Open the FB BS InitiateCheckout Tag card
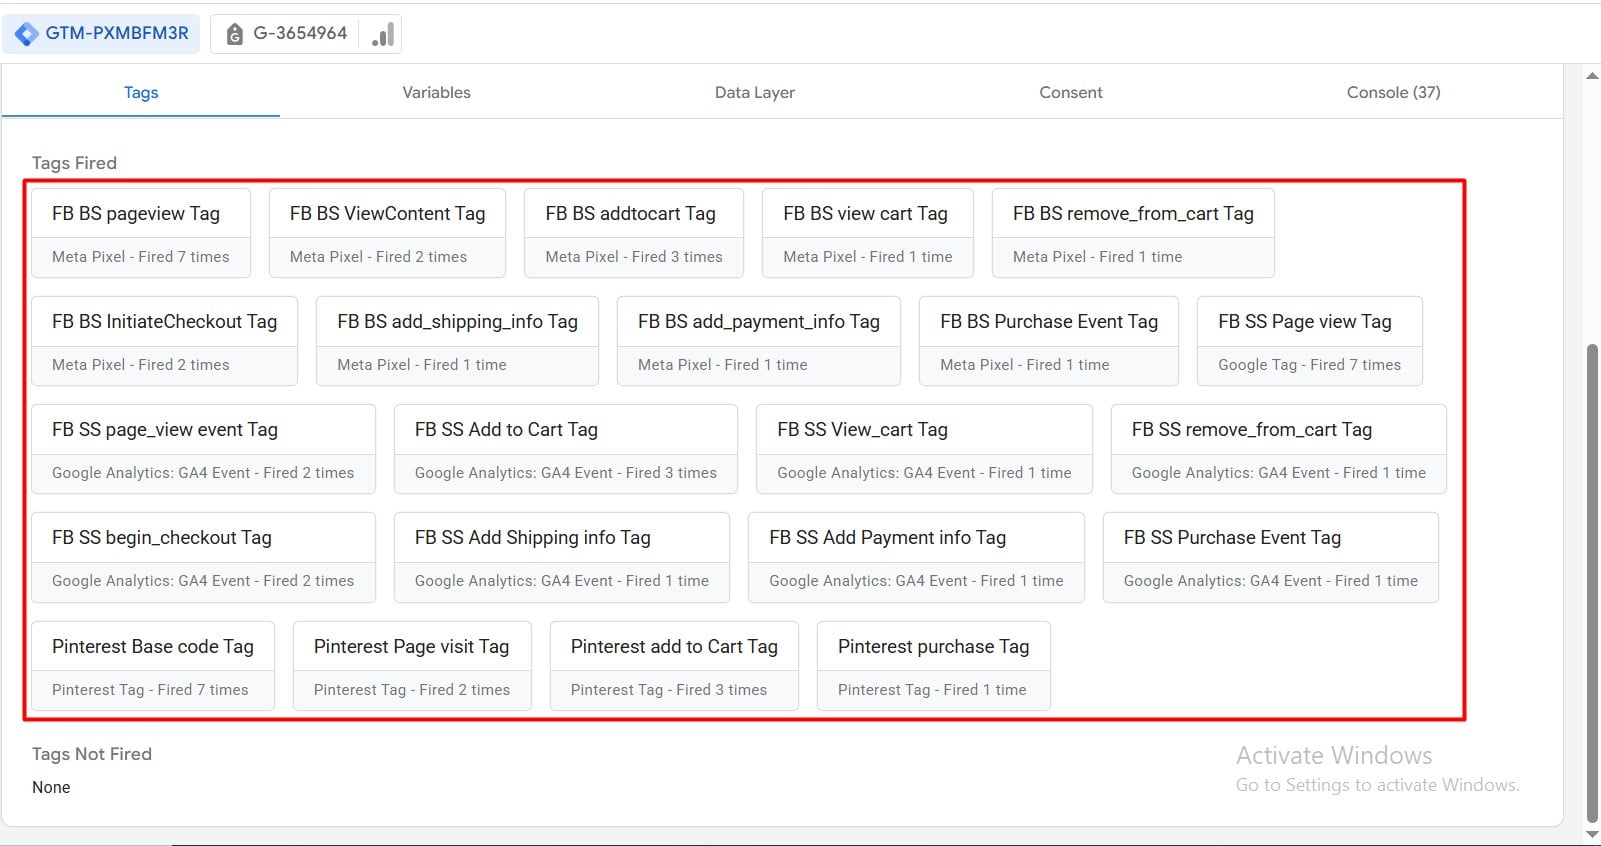 click(164, 341)
